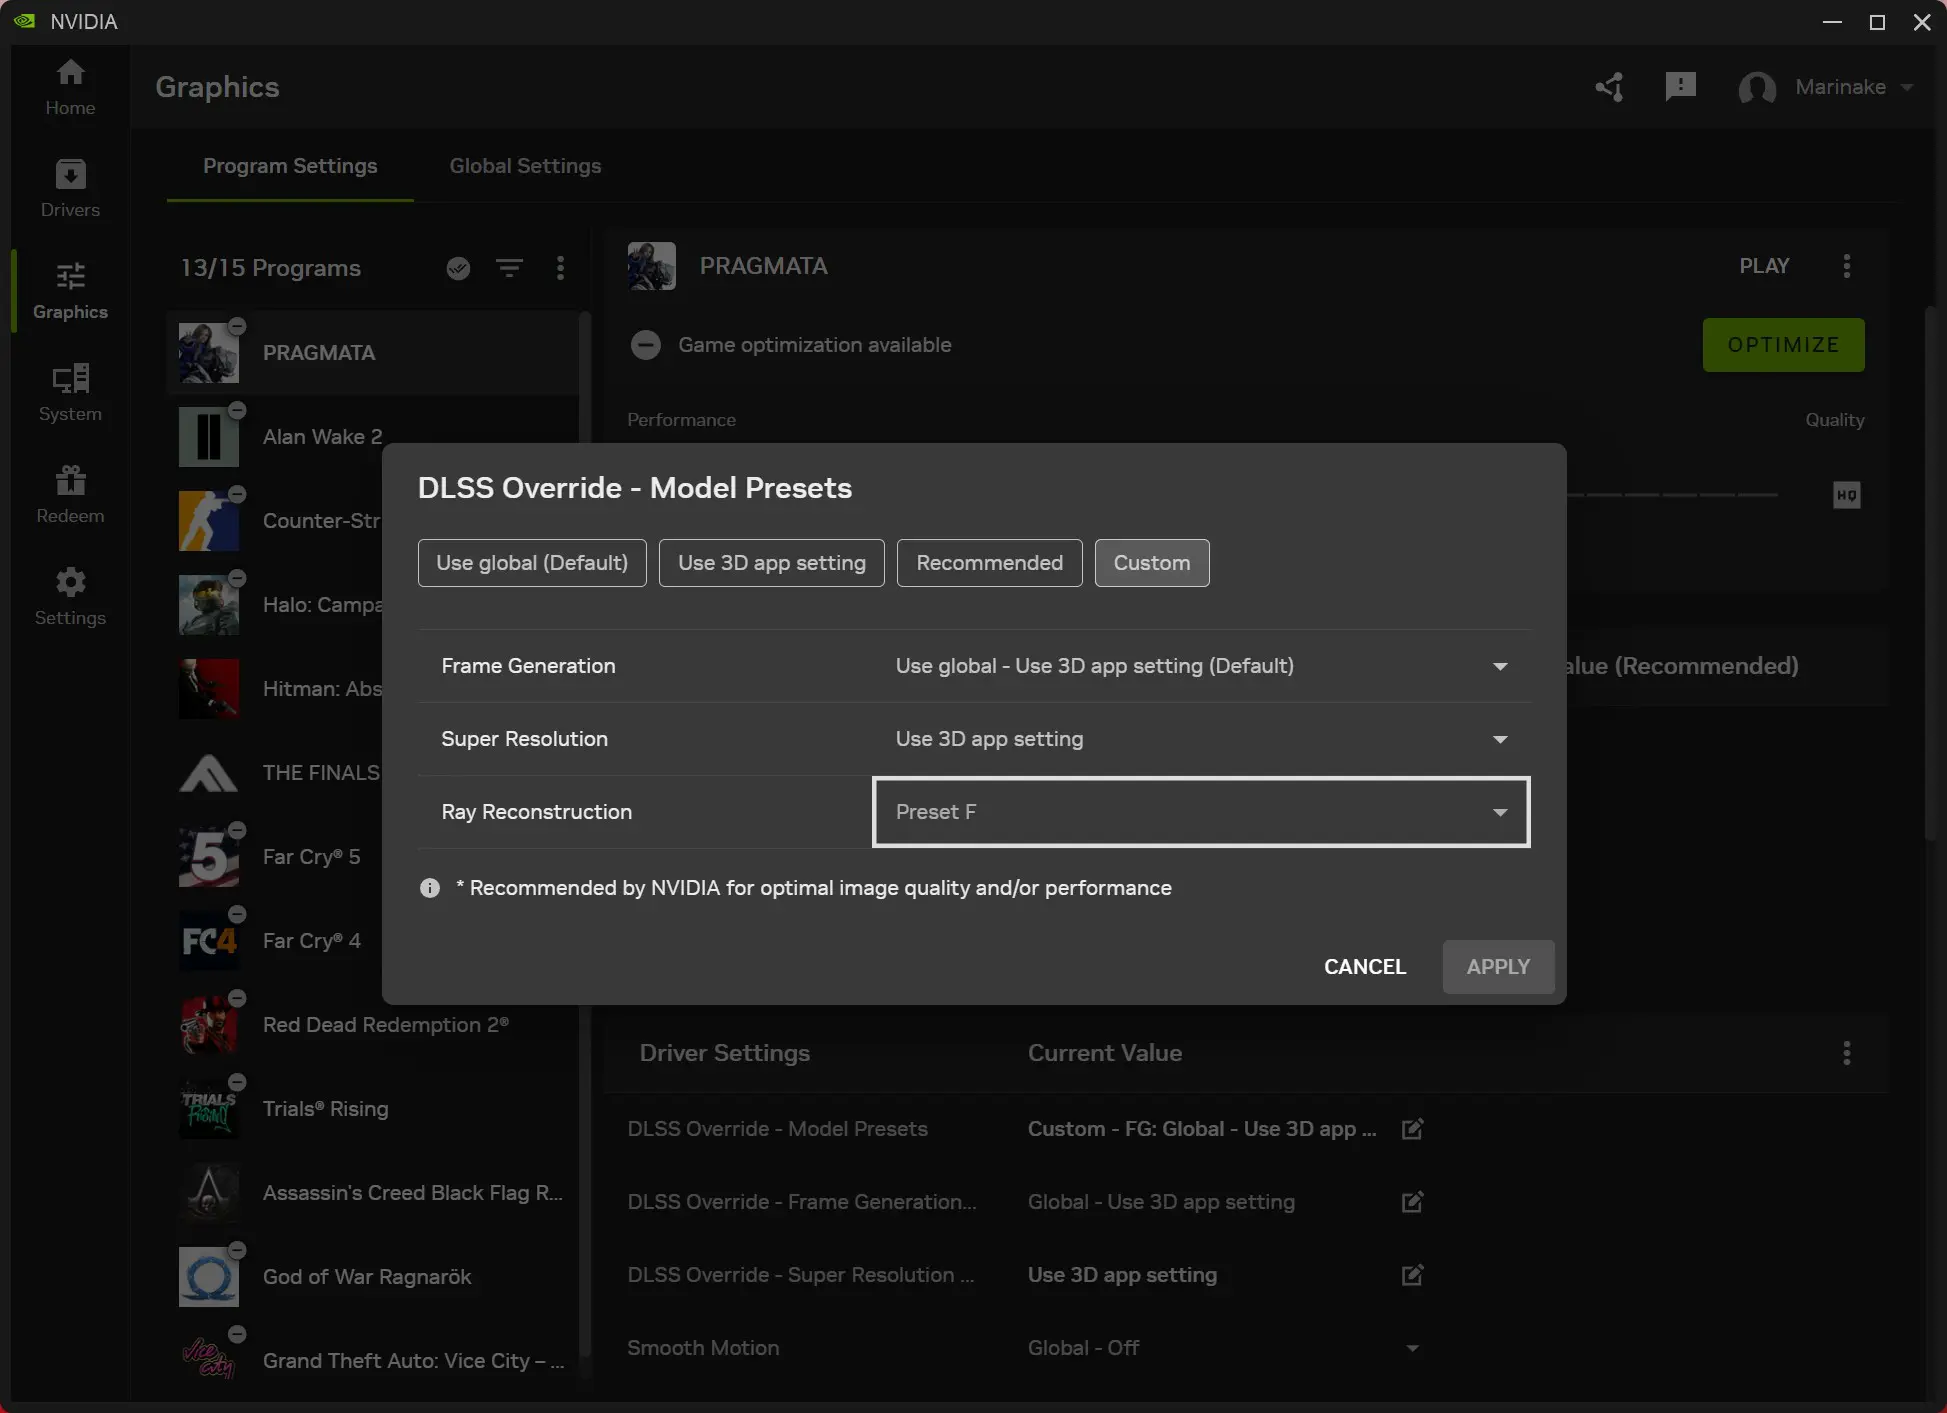
Task: Select Grand Theft Auto: Vice City entry
Action: [x=373, y=1361]
